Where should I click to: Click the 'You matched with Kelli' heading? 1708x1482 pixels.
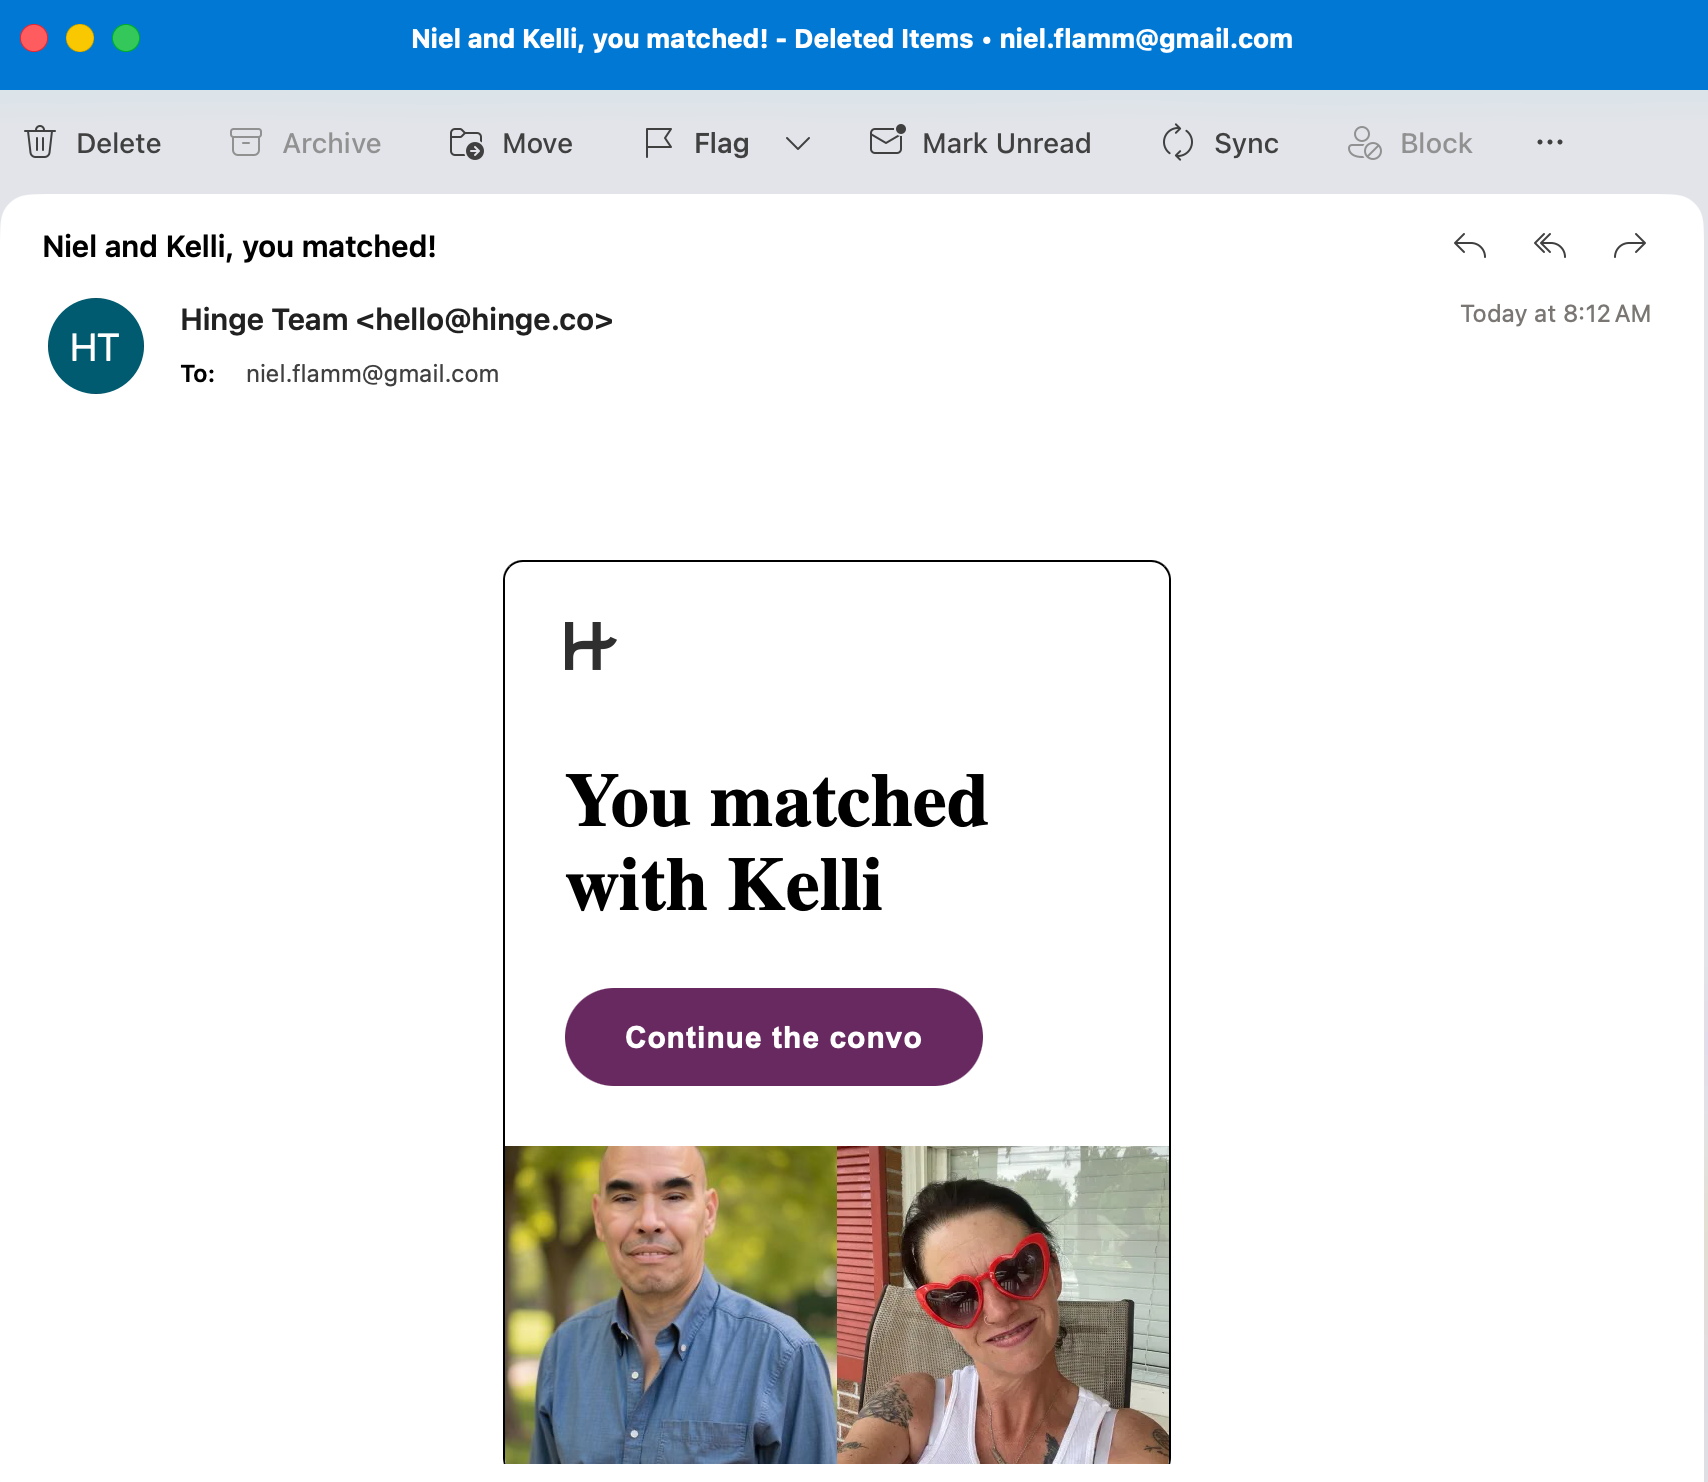click(x=777, y=843)
